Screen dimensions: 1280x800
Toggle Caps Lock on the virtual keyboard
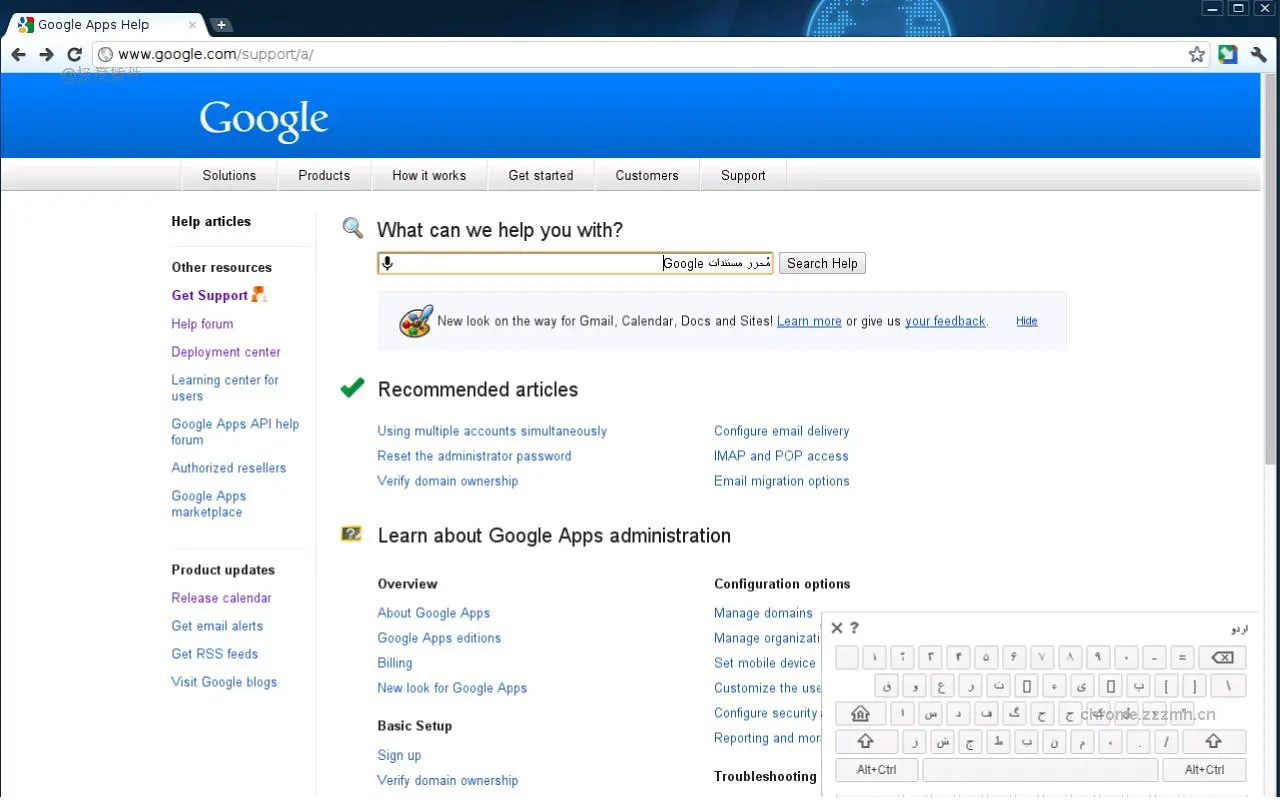click(860, 713)
